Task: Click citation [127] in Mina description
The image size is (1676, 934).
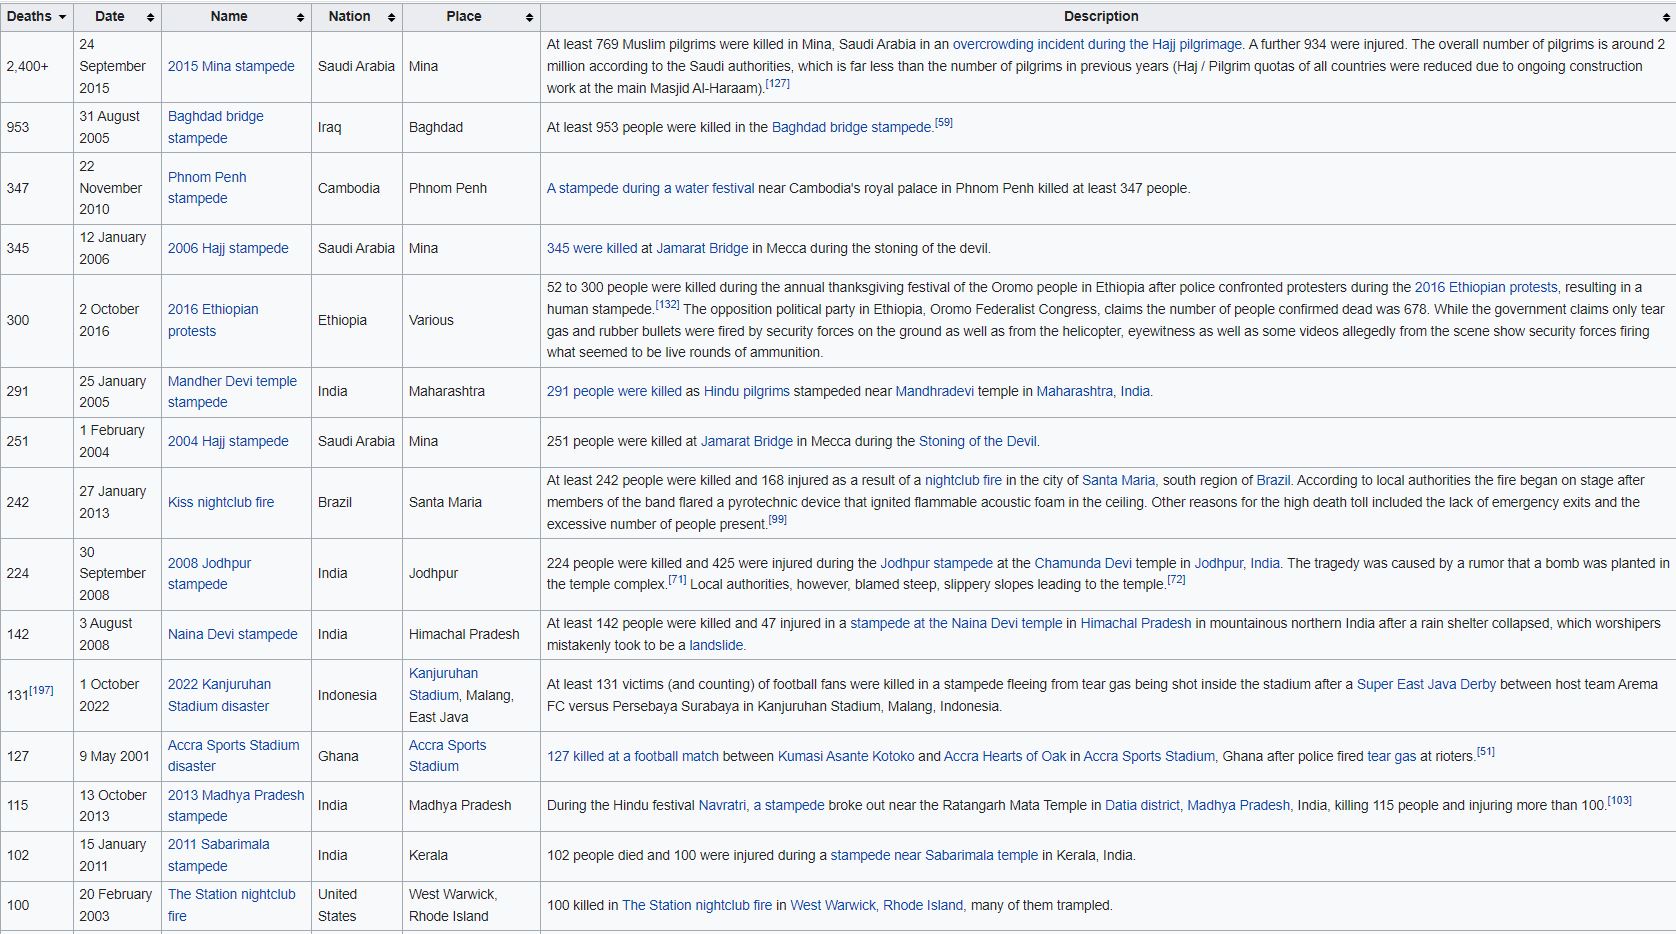Action: [777, 84]
